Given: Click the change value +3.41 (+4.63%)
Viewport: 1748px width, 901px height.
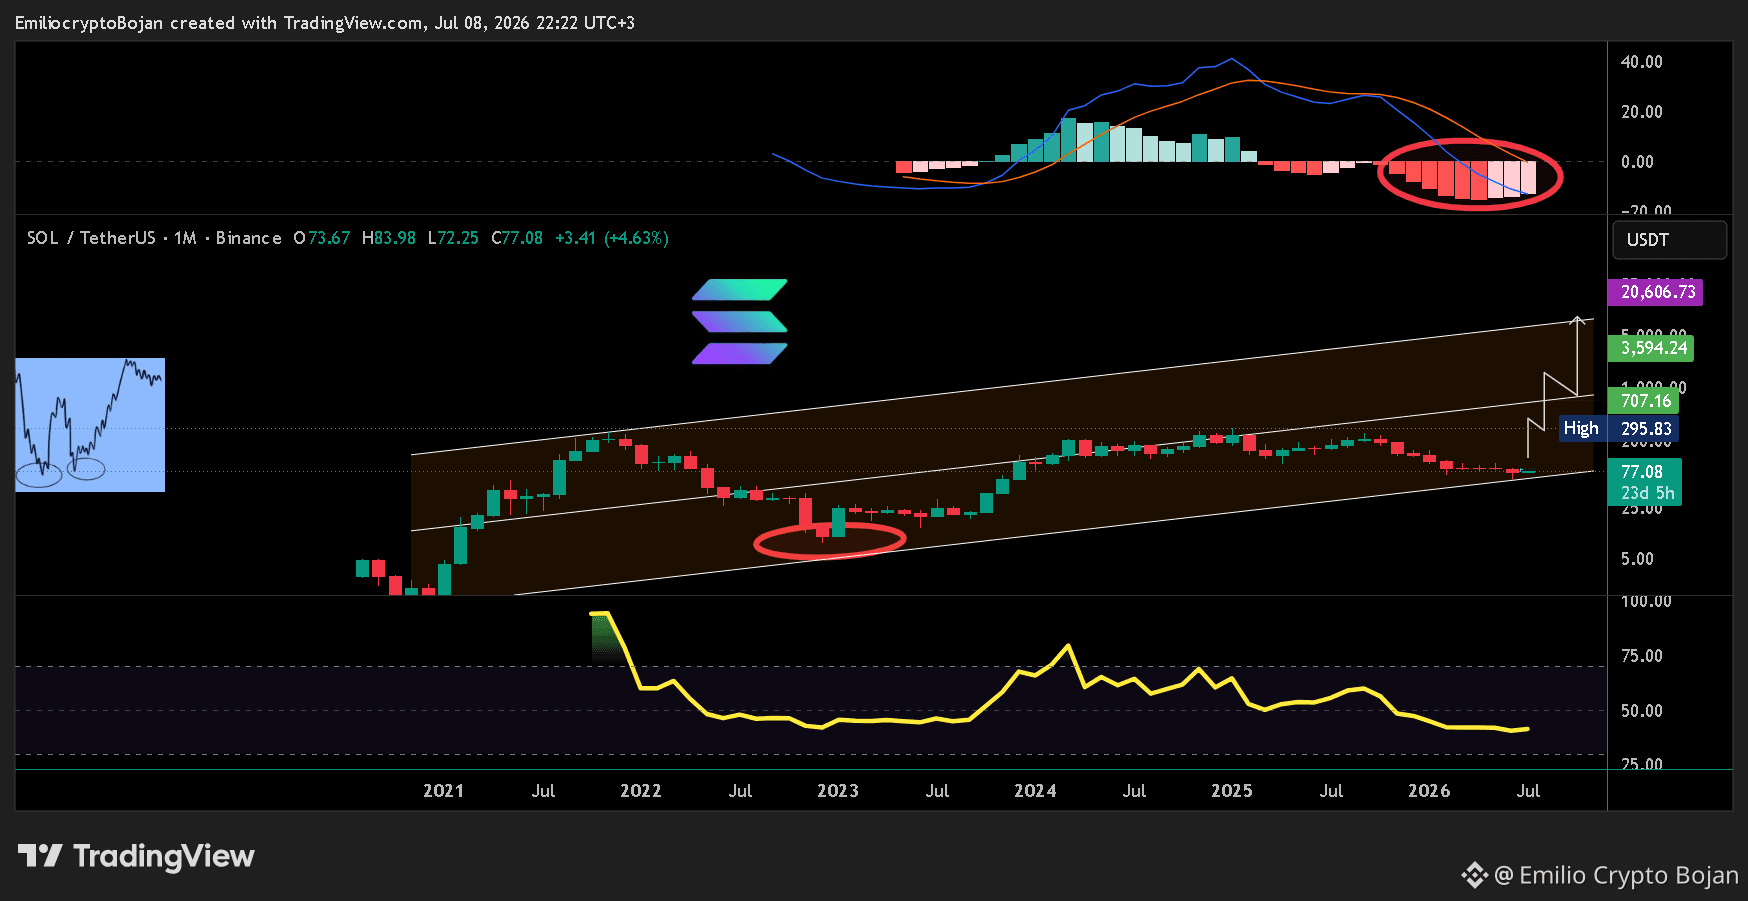Looking at the screenshot, I should (612, 238).
